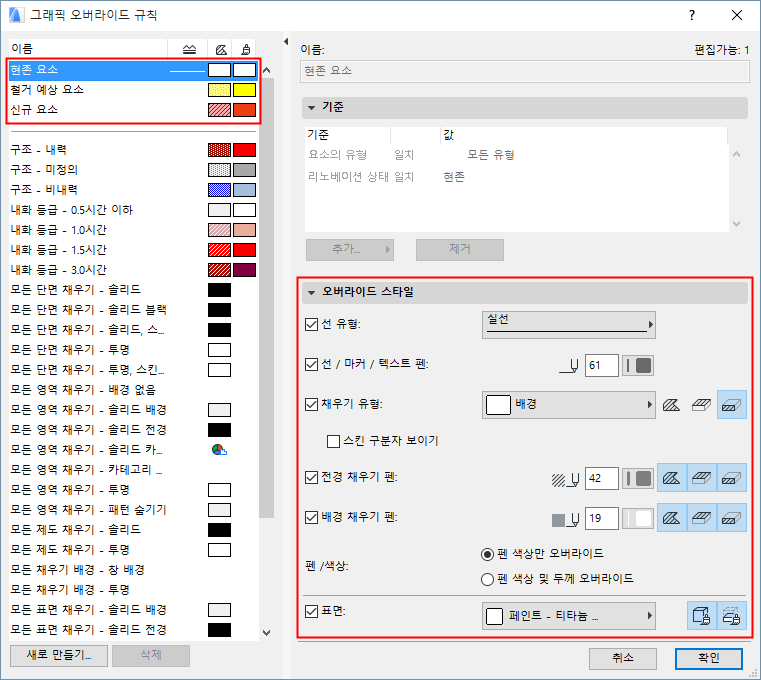
Task: Select the 구조 - 내력 rule
Action: [133, 150]
